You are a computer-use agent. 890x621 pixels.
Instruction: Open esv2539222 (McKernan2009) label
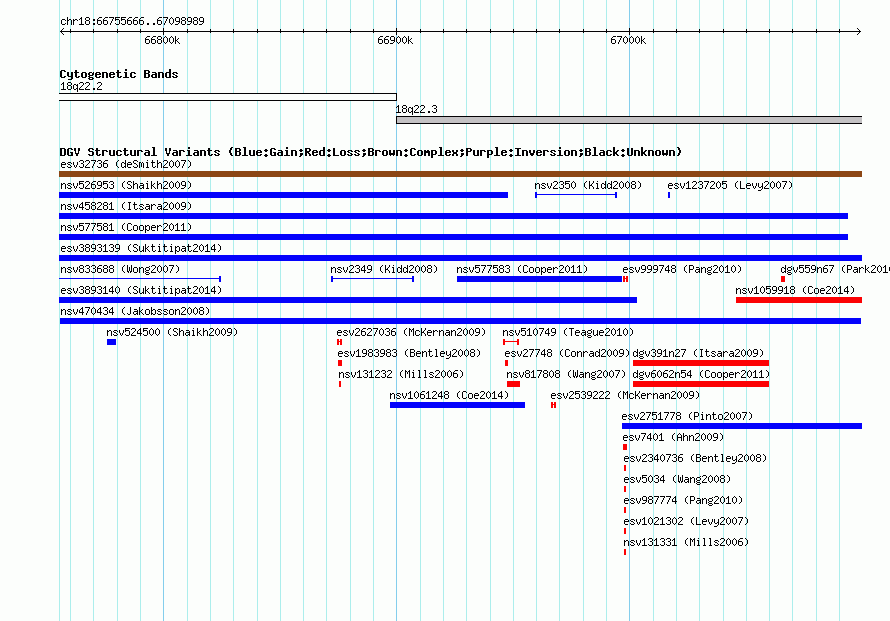tap(625, 396)
